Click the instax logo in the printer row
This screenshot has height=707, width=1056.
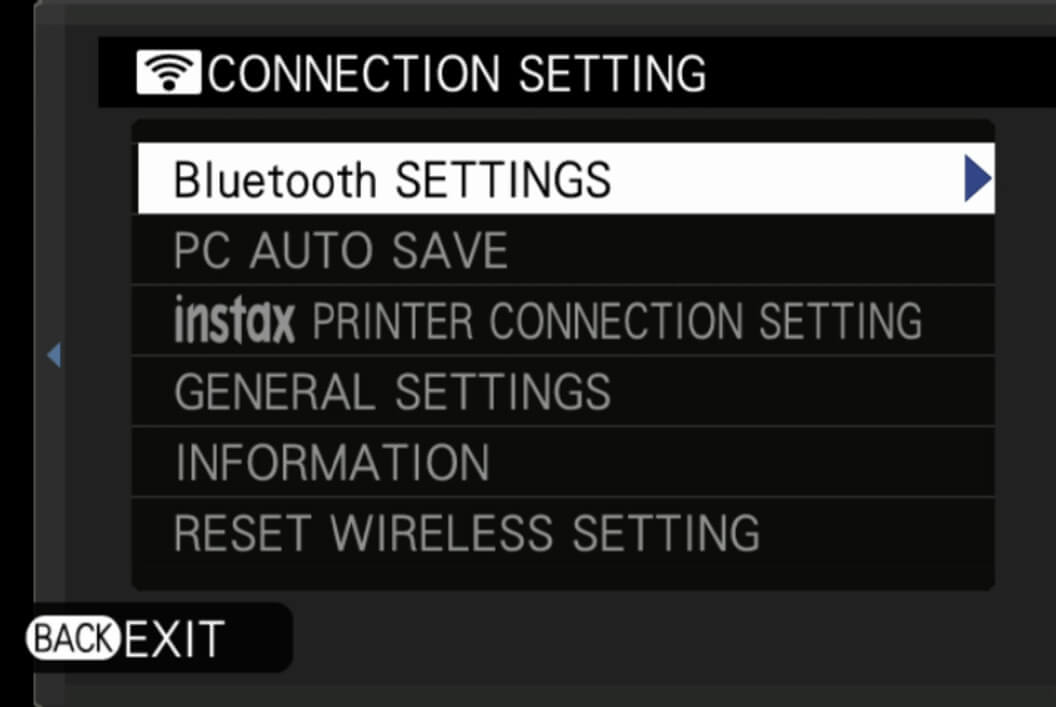point(234,320)
